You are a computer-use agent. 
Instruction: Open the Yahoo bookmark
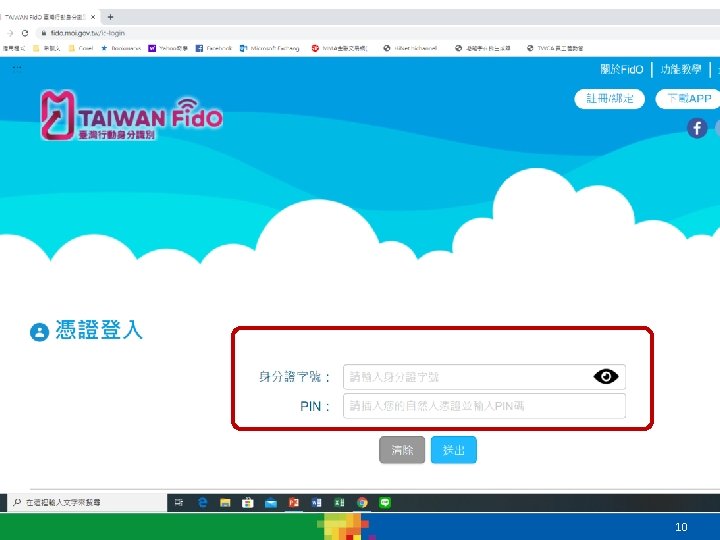(x=168, y=48)
